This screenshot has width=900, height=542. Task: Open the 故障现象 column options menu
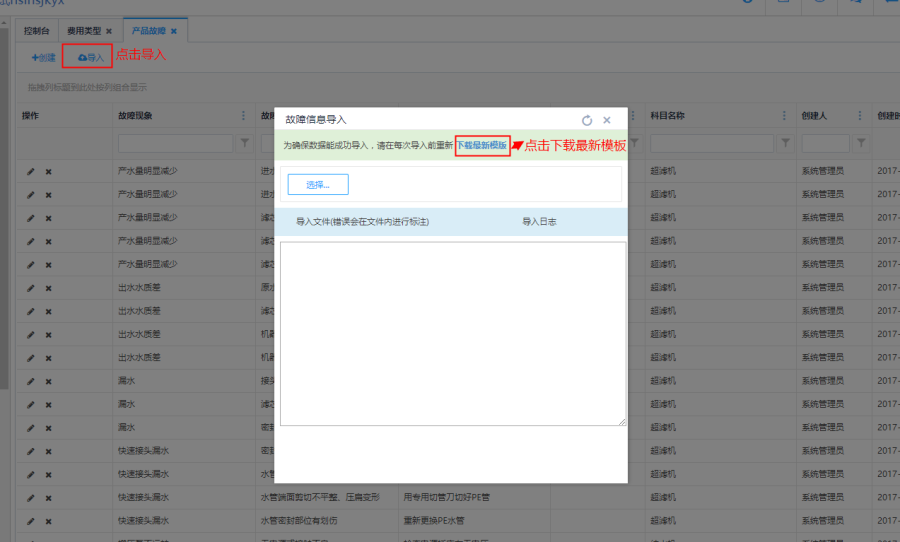pos(243,116)
